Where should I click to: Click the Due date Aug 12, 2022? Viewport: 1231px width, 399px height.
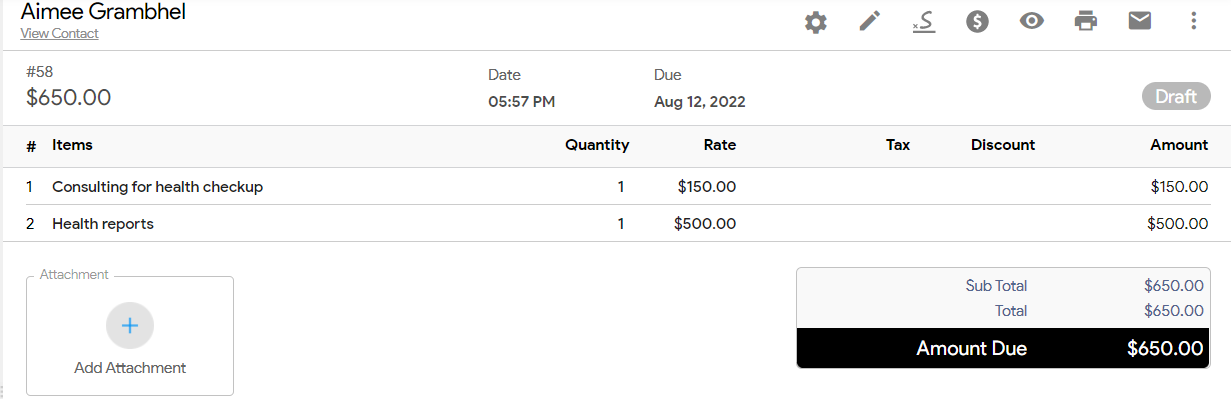pos(699,102)
